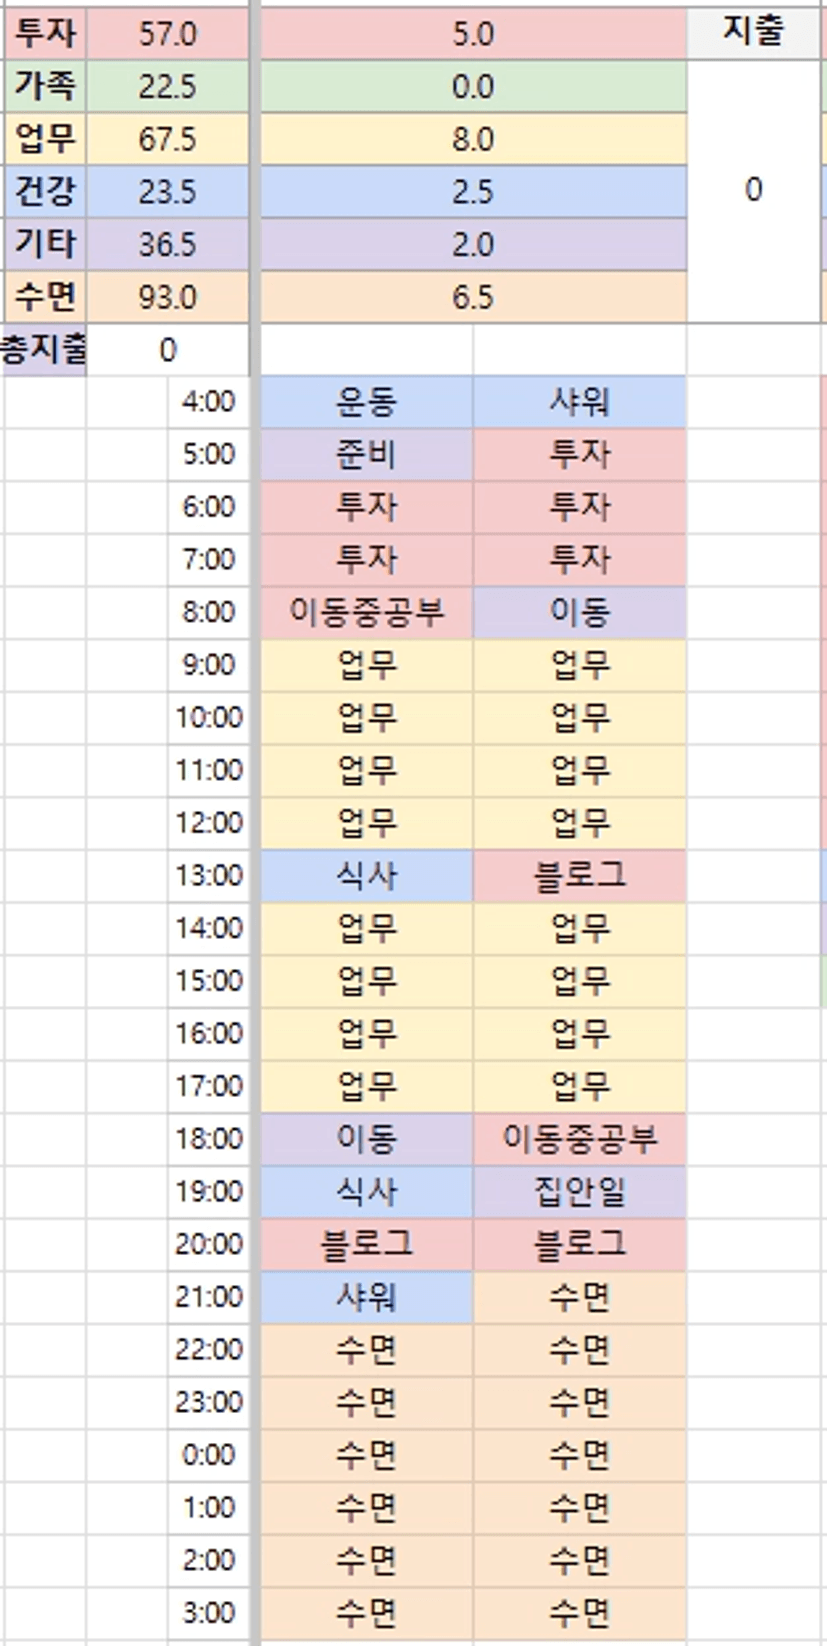Click the 이동중공부 cell in the 8:00 row
The image size is (827, 1646).
pos(366,612)
